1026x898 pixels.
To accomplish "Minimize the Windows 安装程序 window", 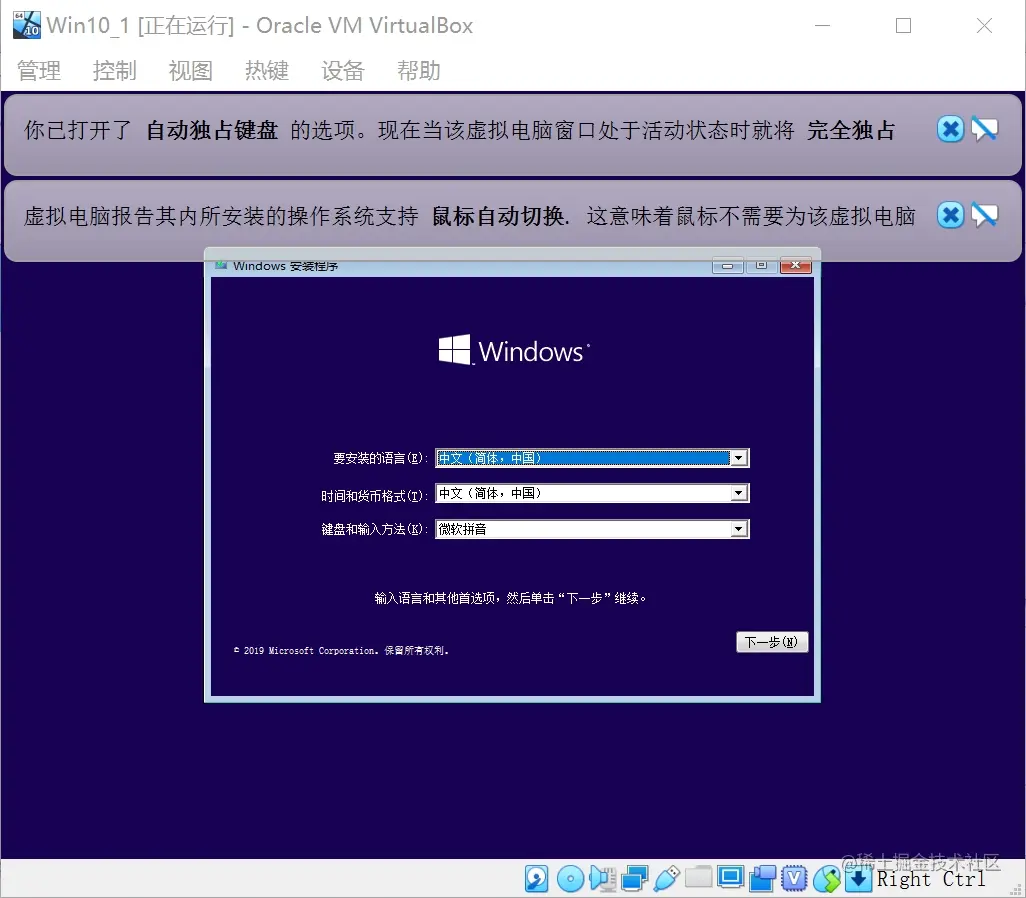I will (x=727, y=265).
